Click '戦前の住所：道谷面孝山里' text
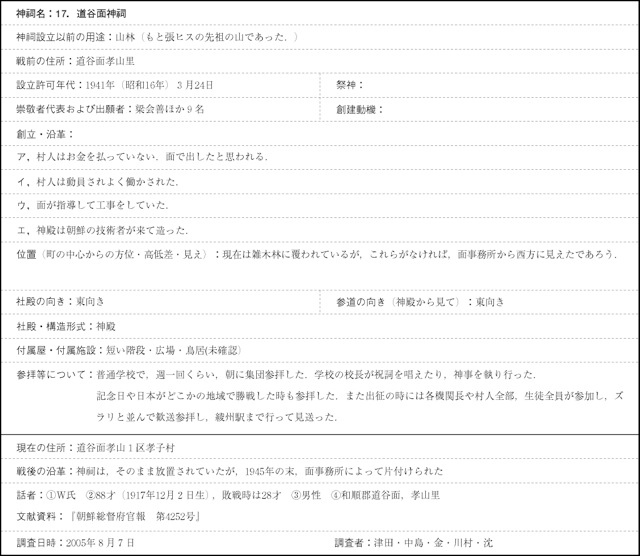This screenshot has height=556, width=640. 75,61
